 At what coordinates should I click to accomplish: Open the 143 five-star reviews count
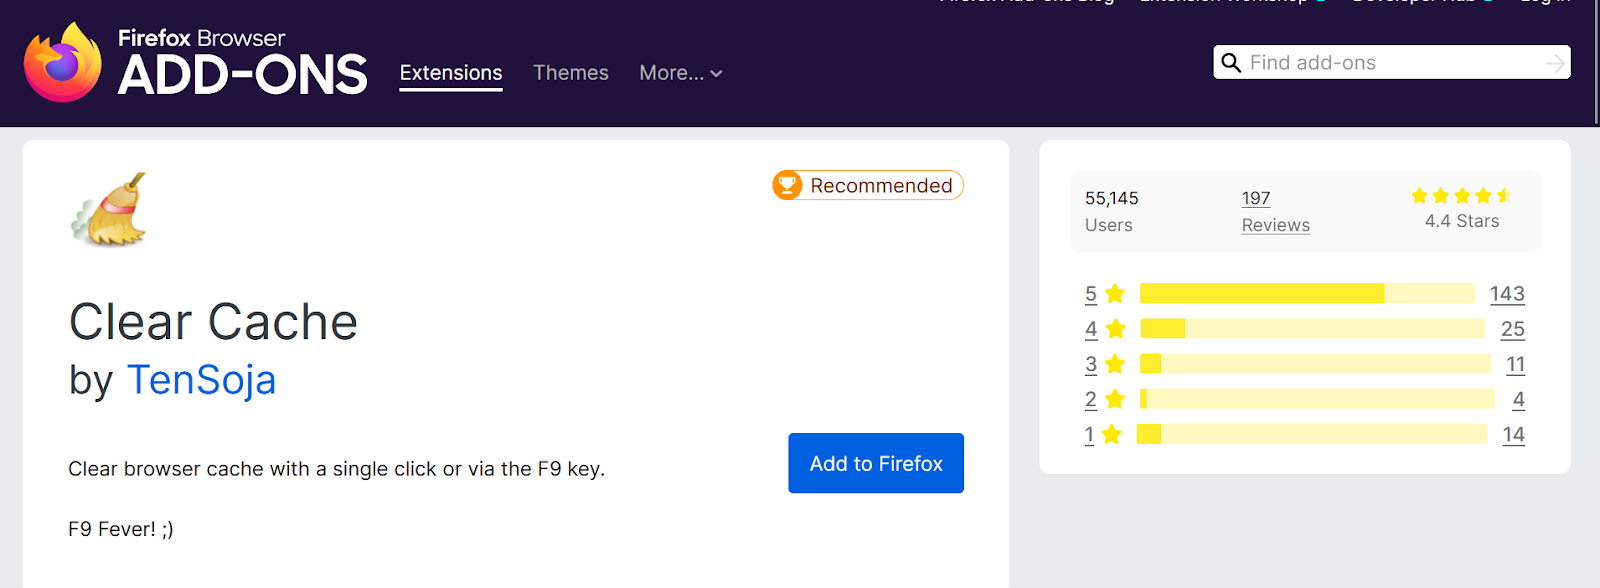point(1507,293)
